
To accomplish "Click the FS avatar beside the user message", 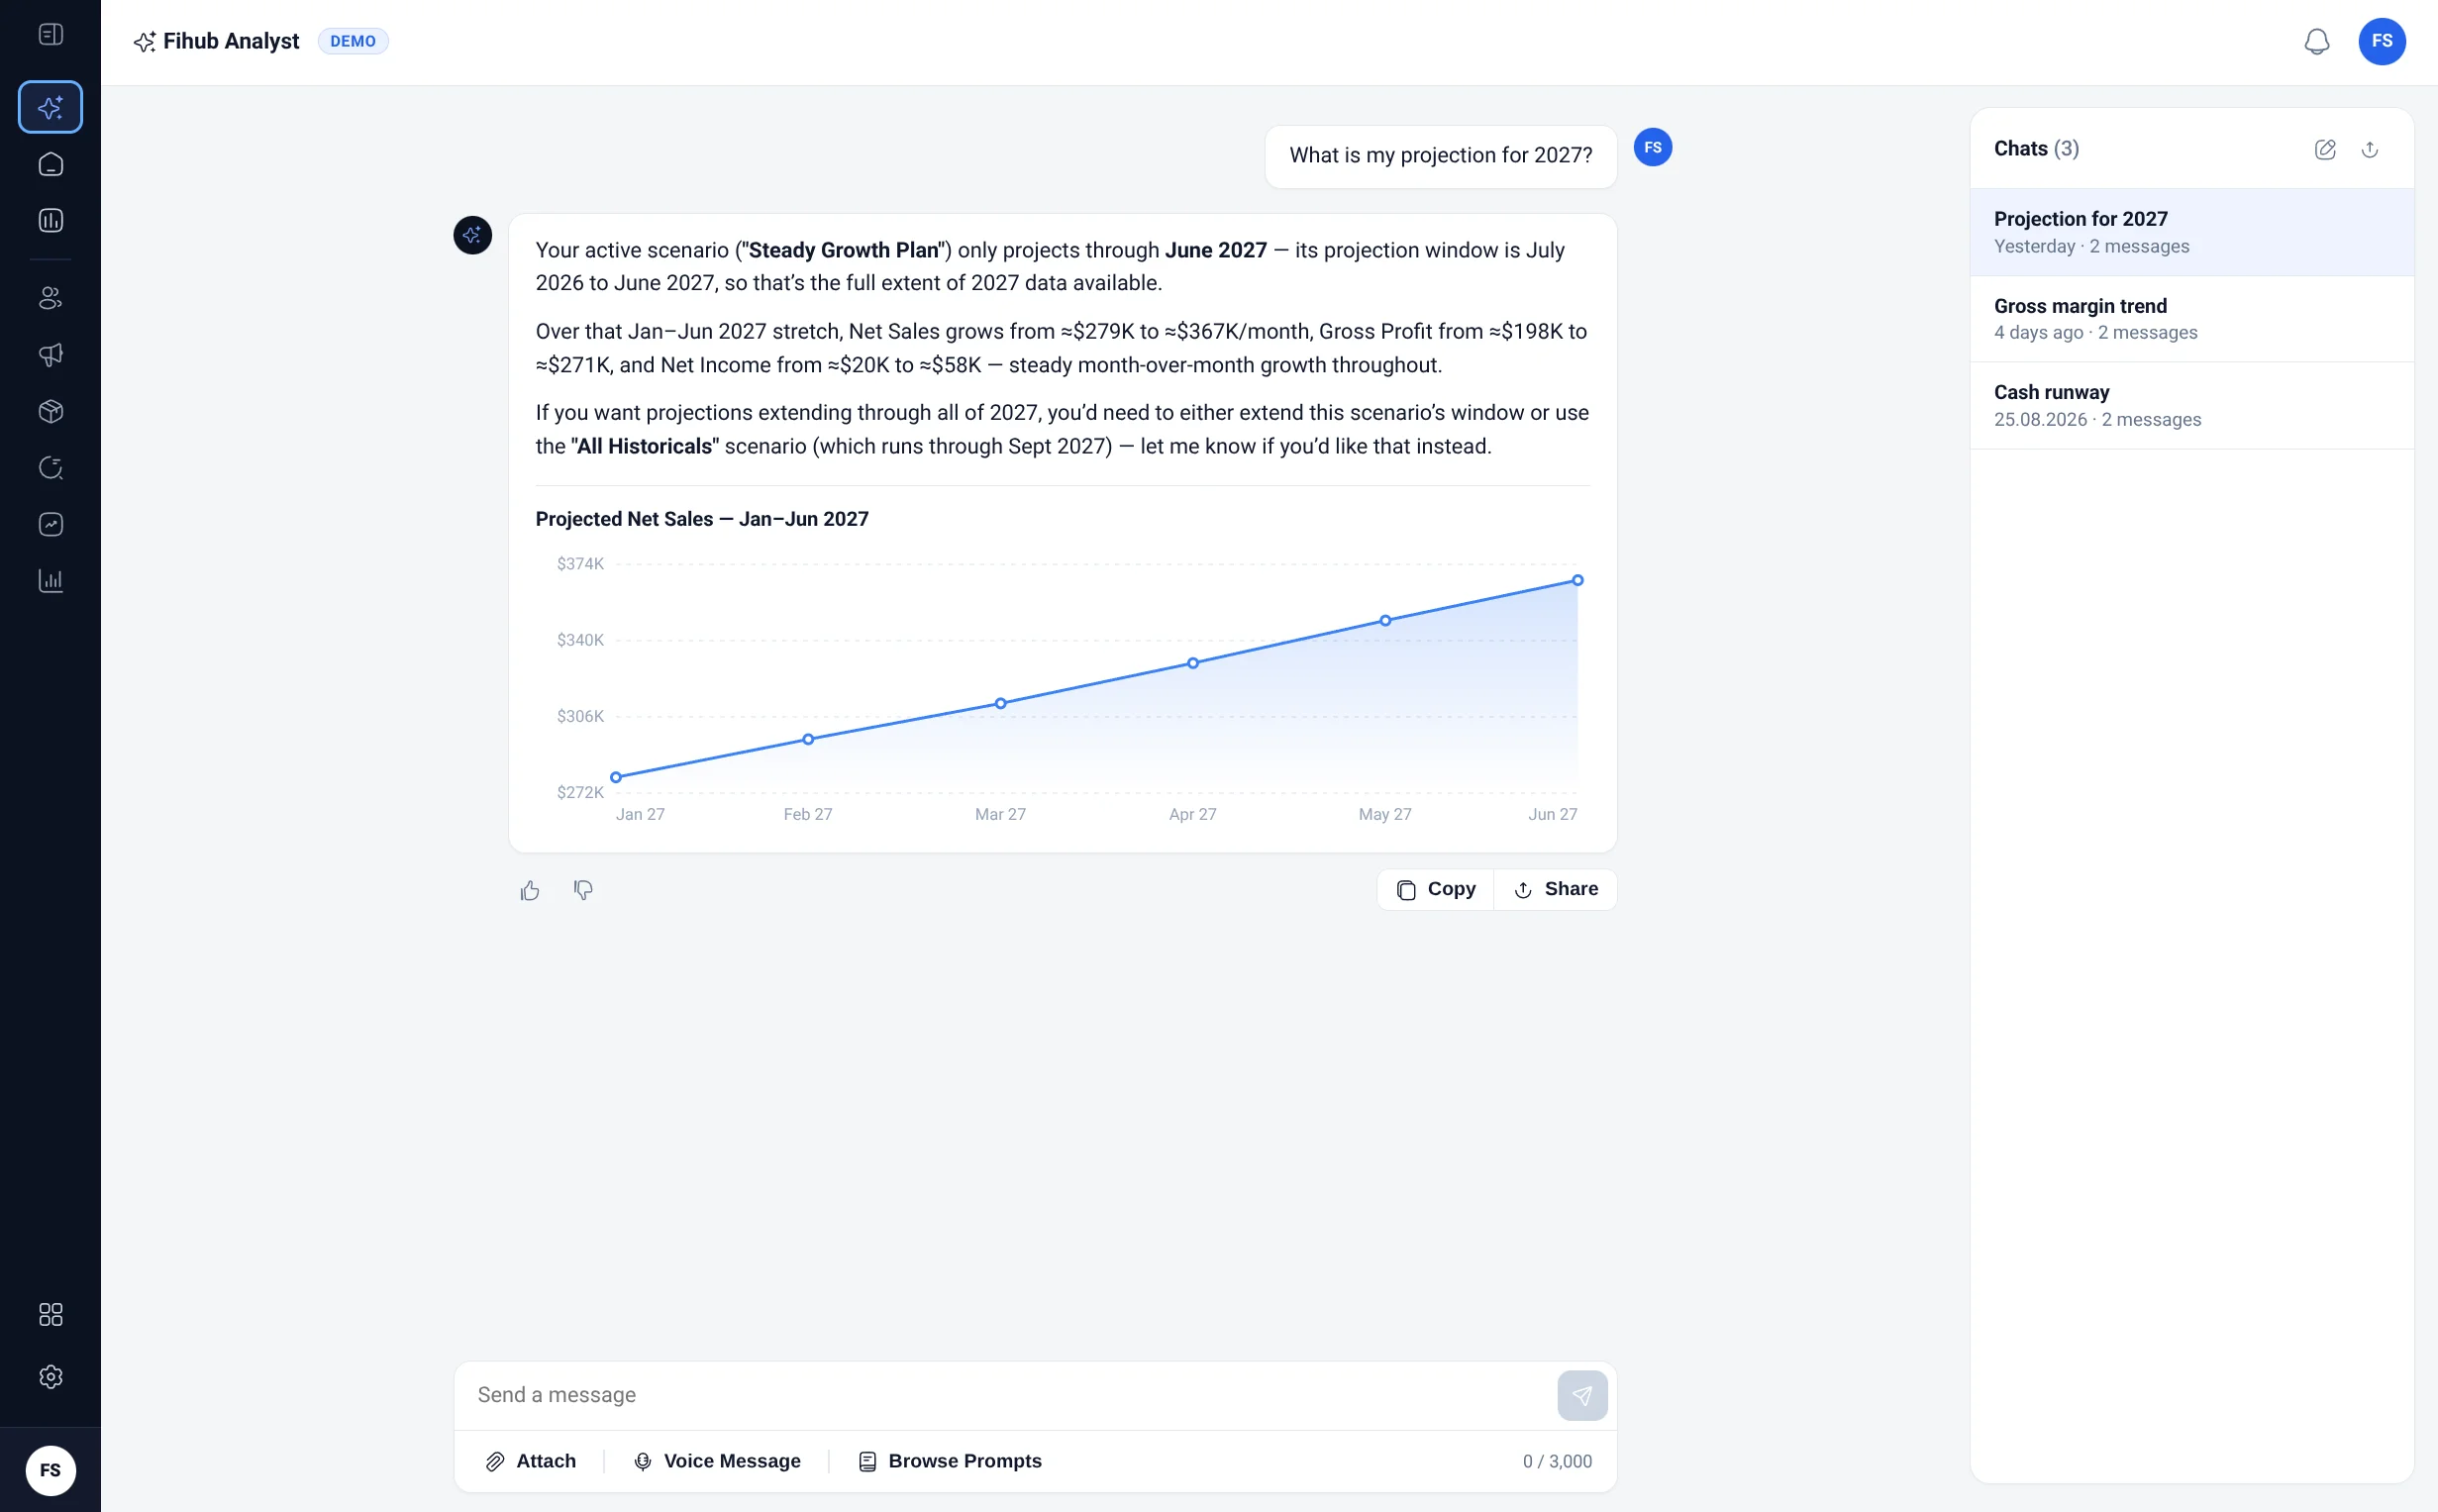I will click(1652, 147).
